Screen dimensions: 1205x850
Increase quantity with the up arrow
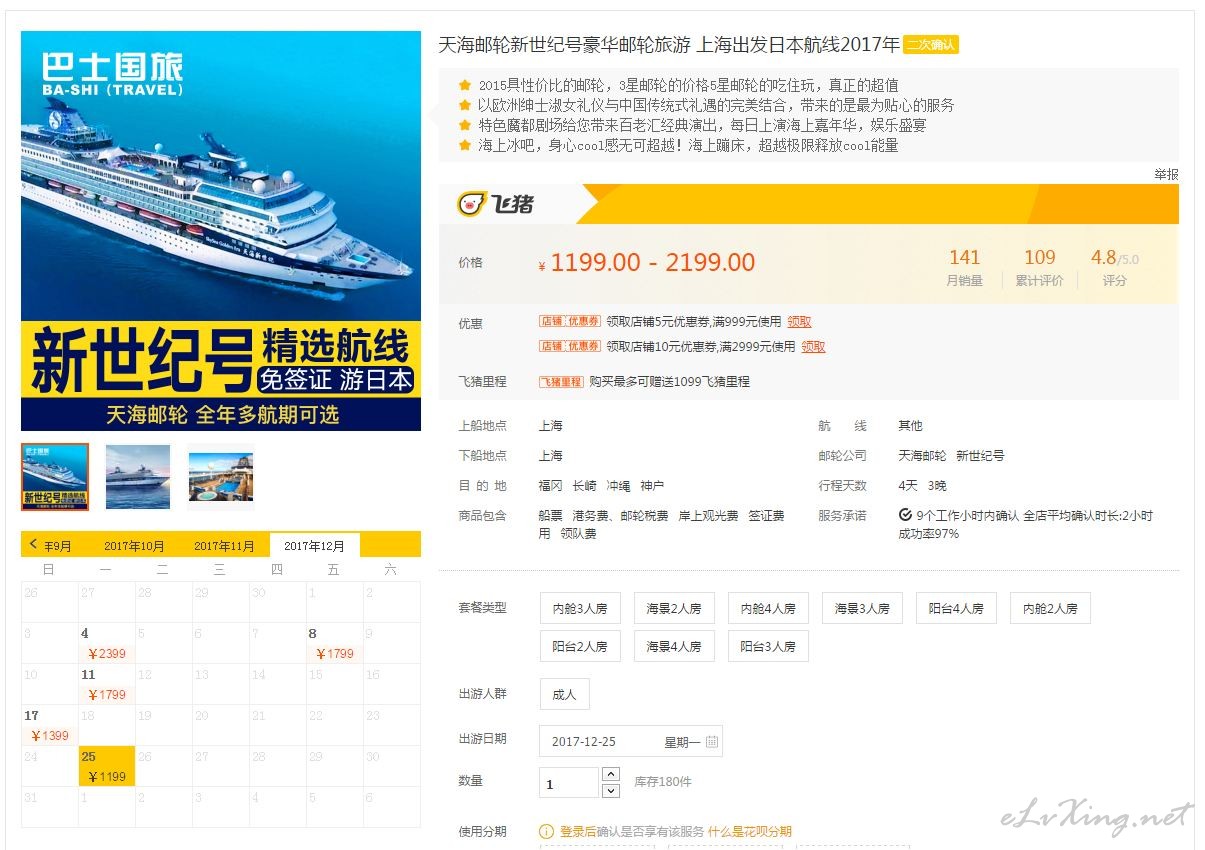tap(612, 774)
